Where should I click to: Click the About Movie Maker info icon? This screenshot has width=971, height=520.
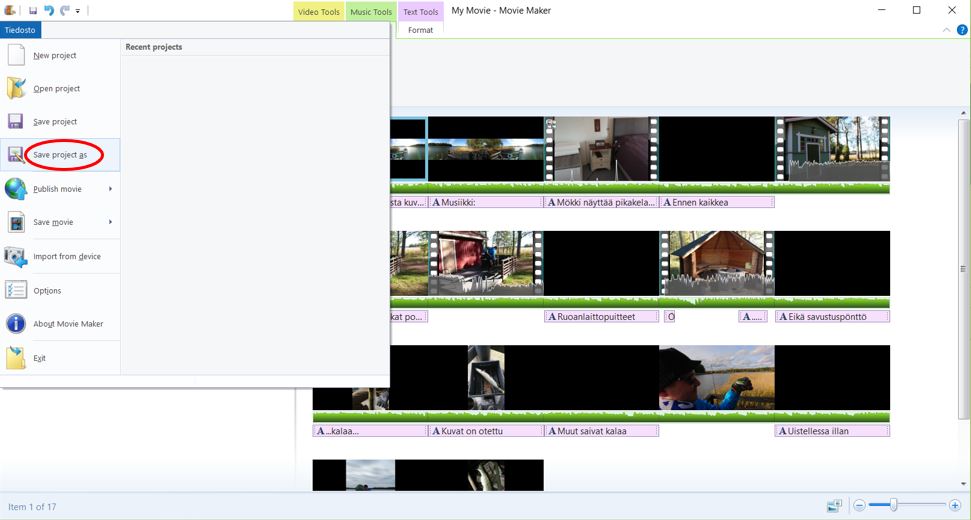(x=16, y=324)
